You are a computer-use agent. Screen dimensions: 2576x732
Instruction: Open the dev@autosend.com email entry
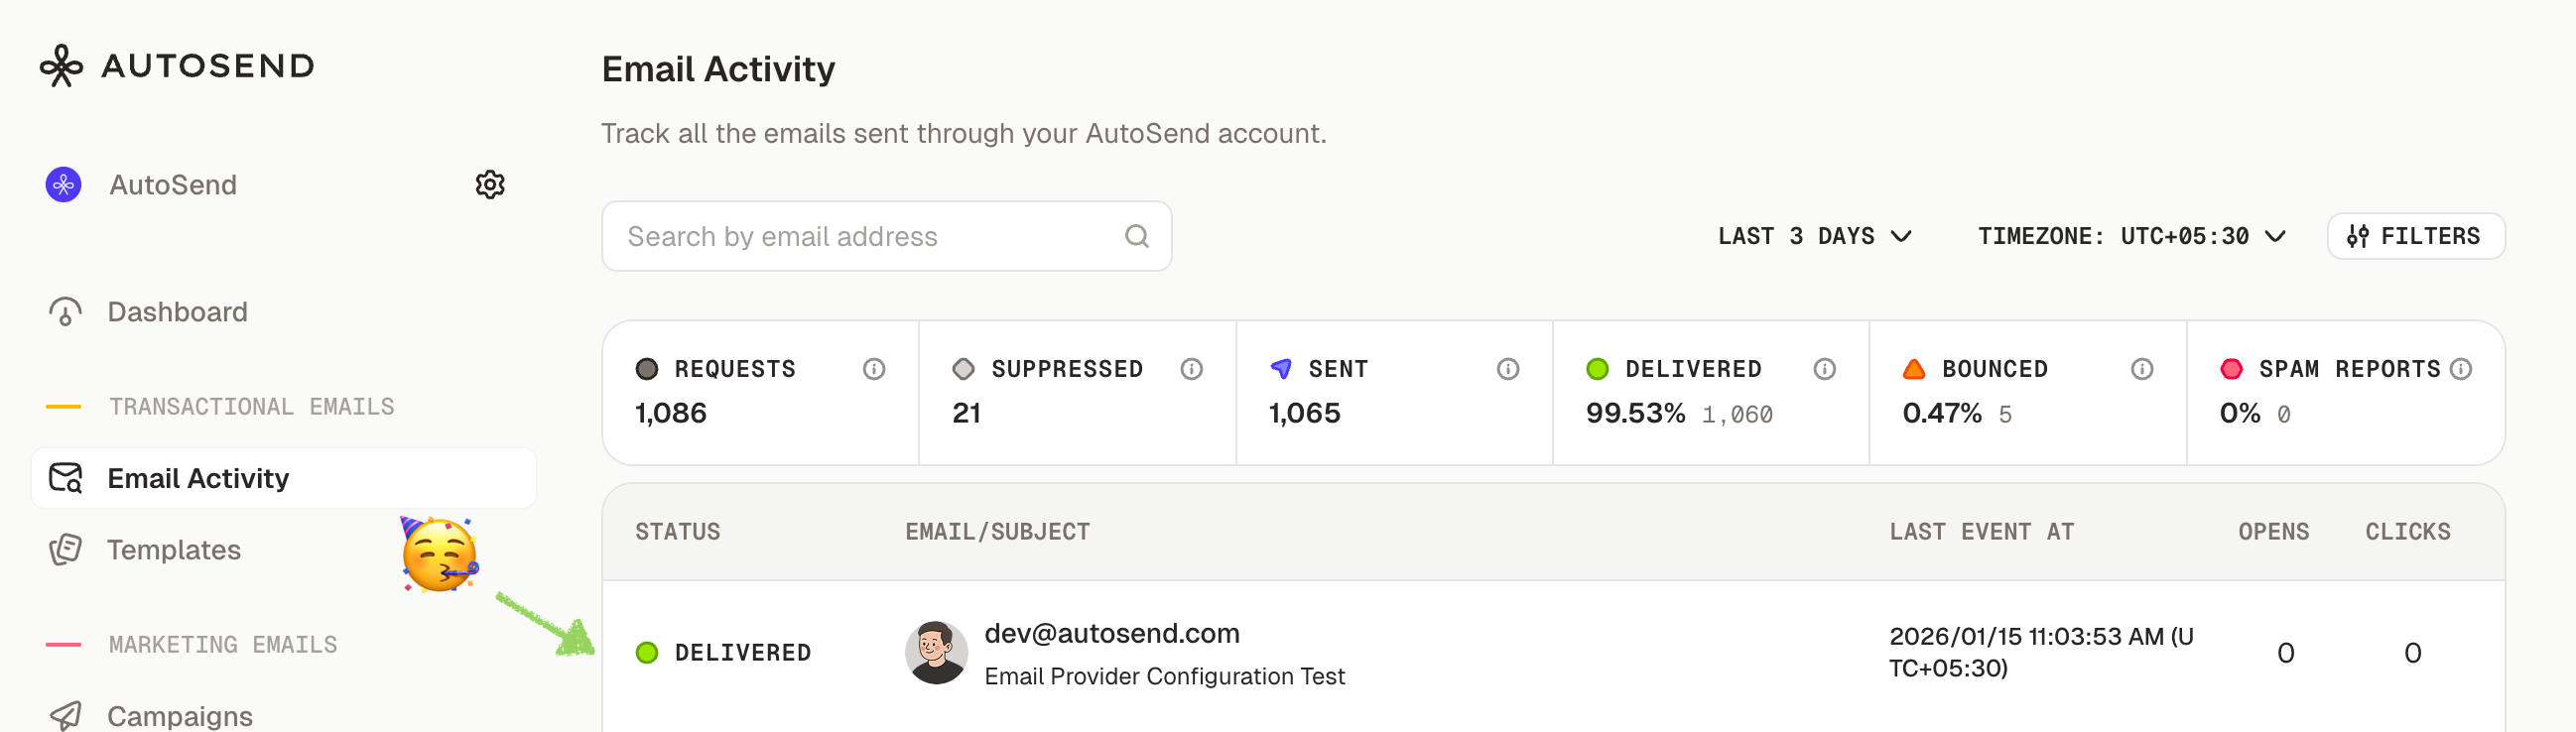click(1111, 634)
